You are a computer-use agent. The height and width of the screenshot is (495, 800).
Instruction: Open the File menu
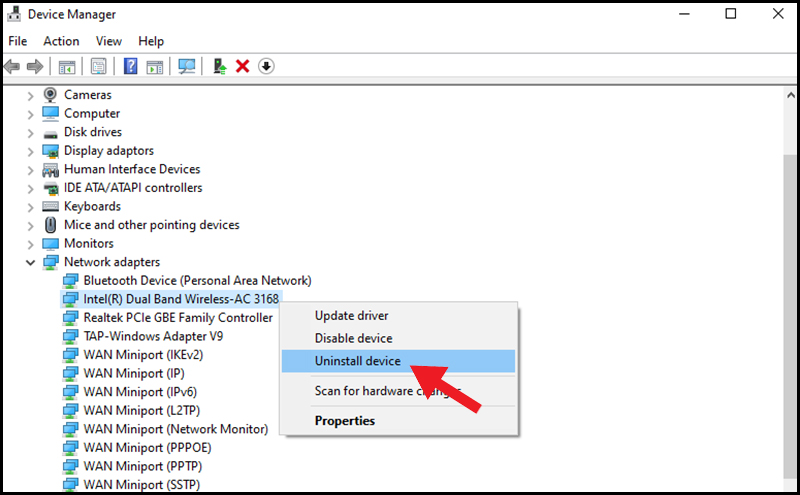click(17, 41)
